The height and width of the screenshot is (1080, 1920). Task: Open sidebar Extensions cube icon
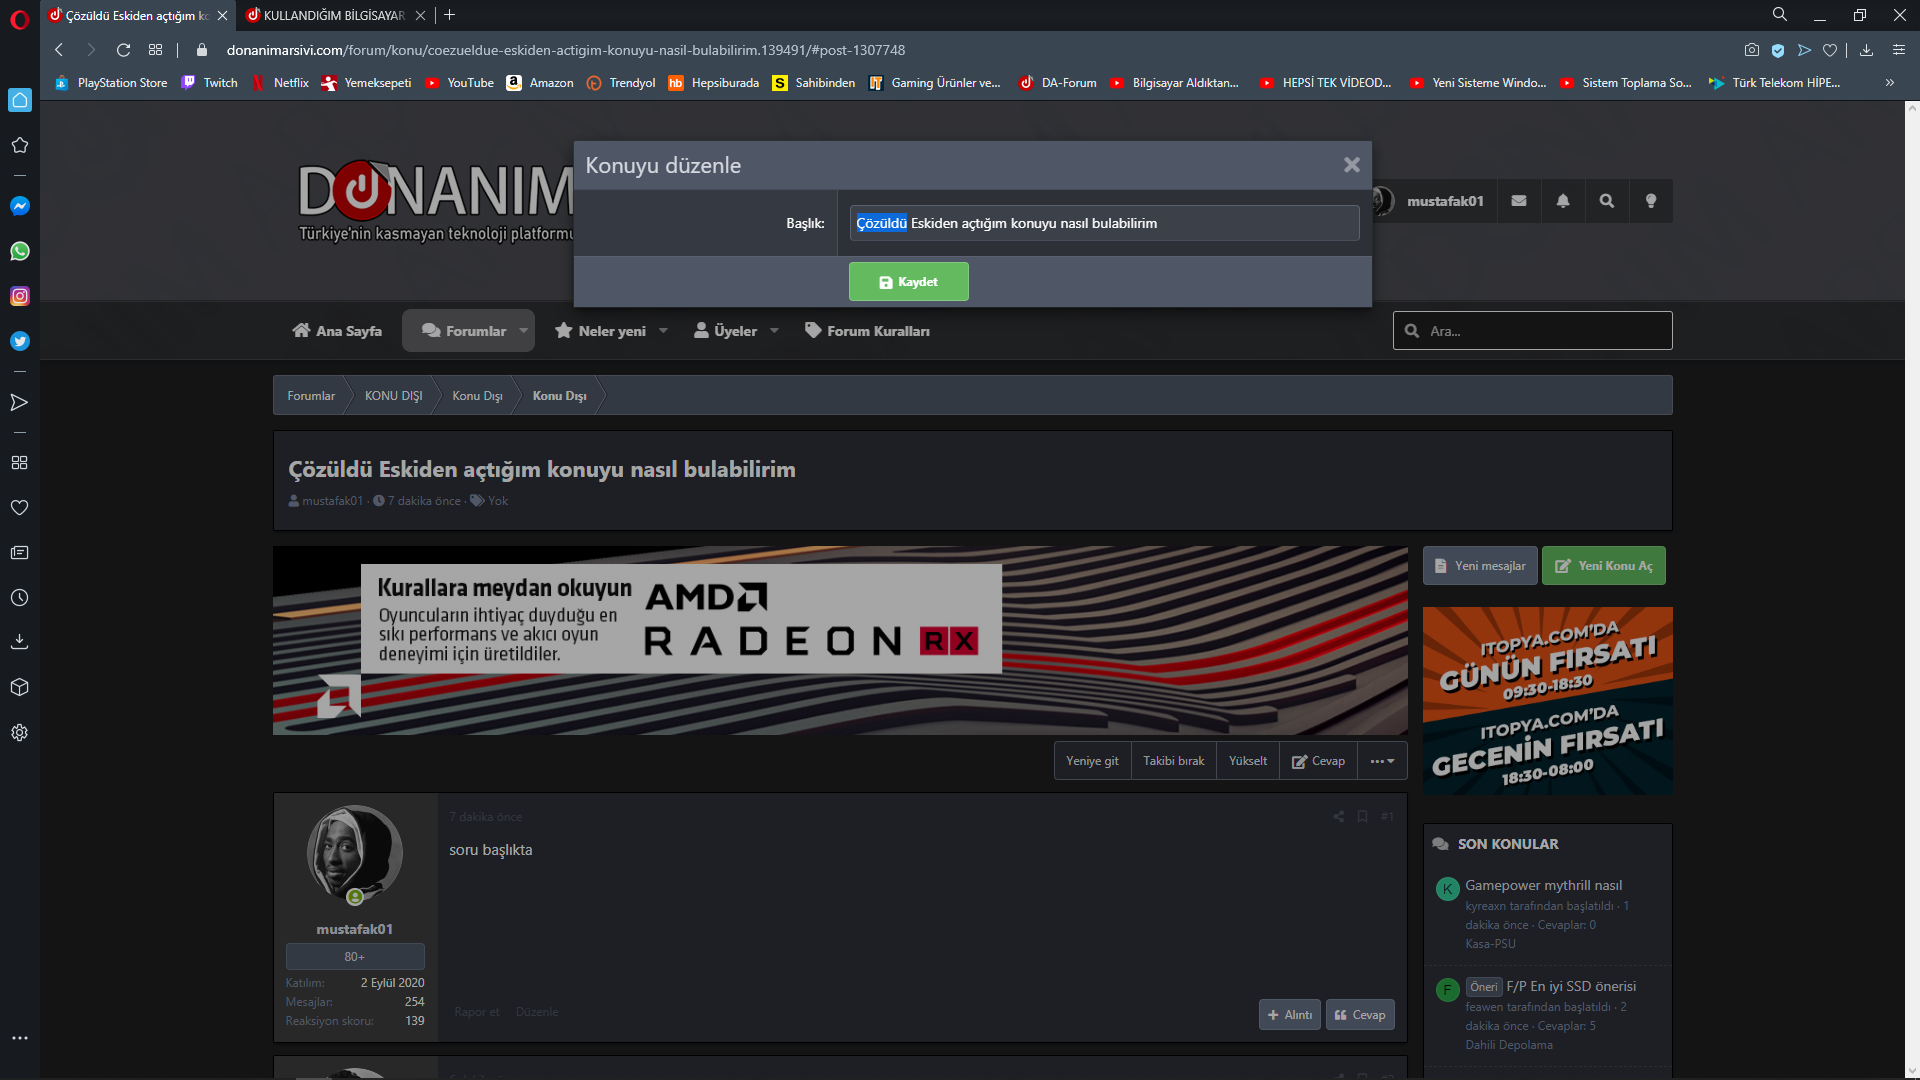(19, 688)
